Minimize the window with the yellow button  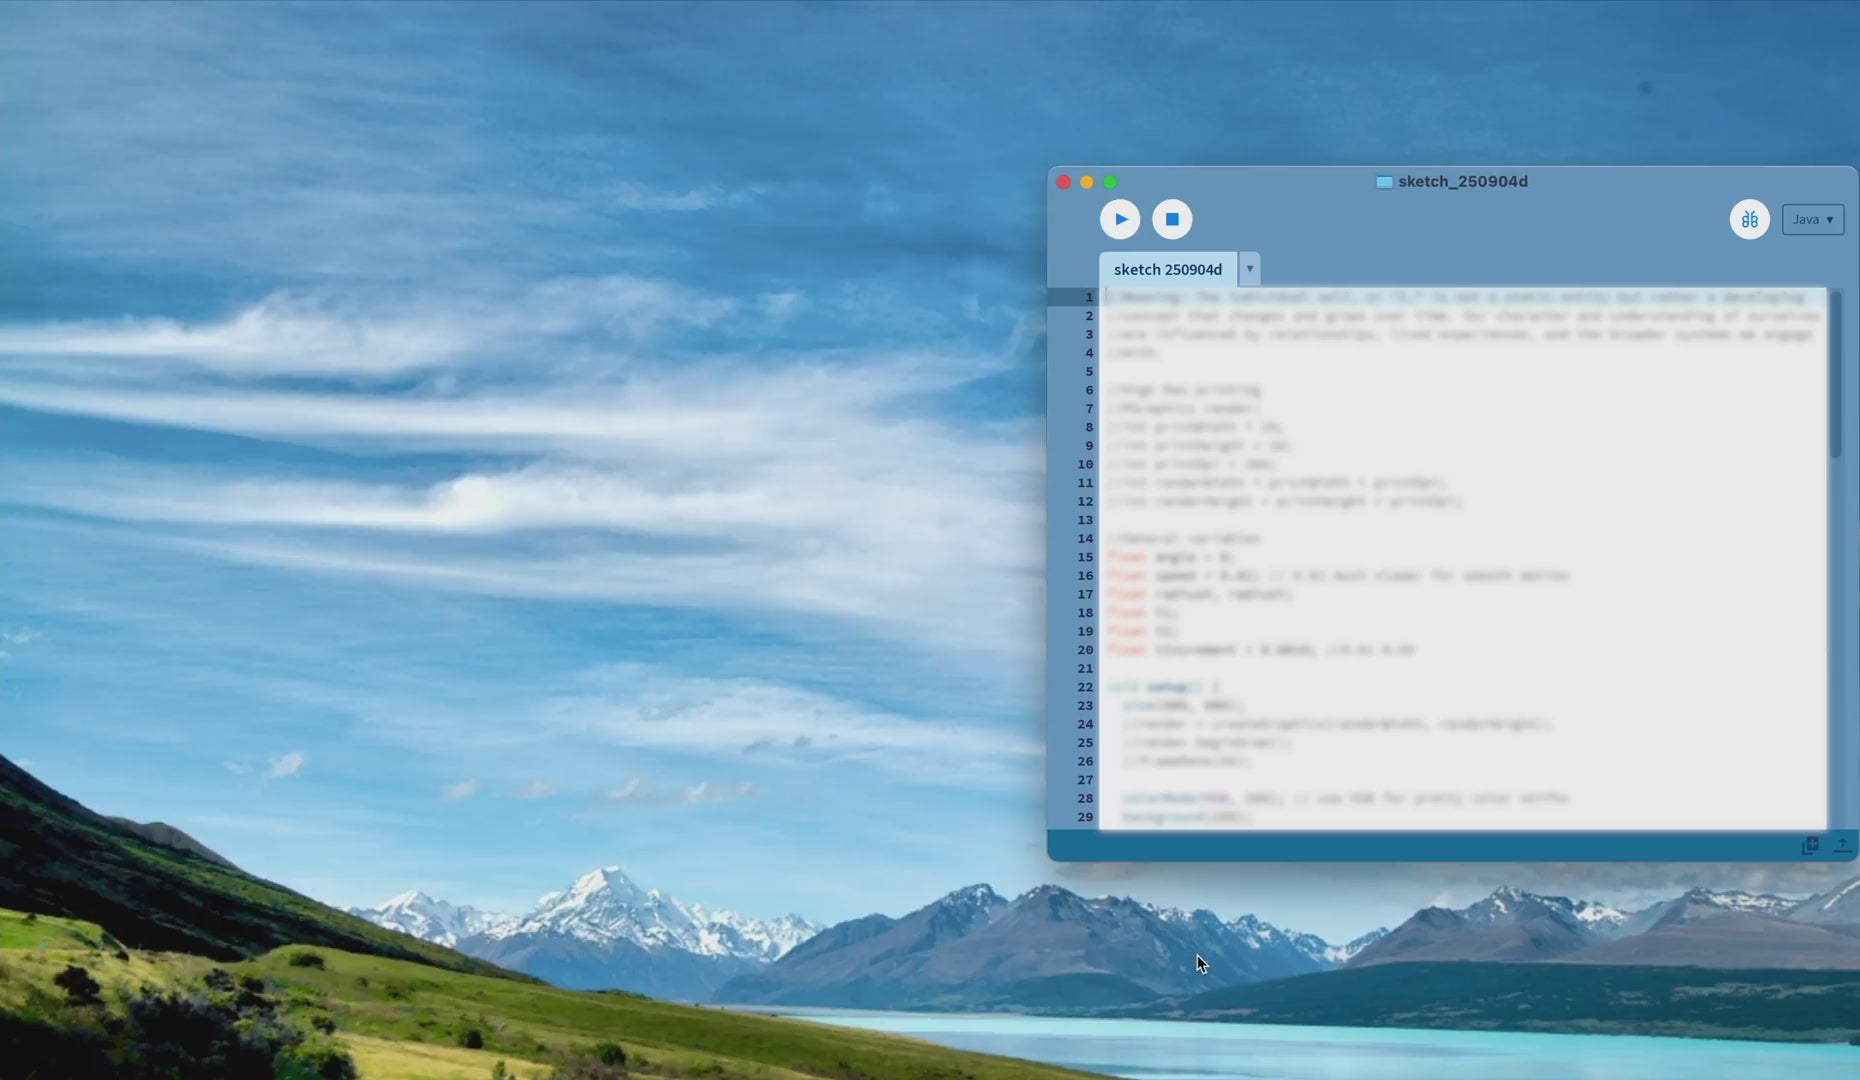1087,182
